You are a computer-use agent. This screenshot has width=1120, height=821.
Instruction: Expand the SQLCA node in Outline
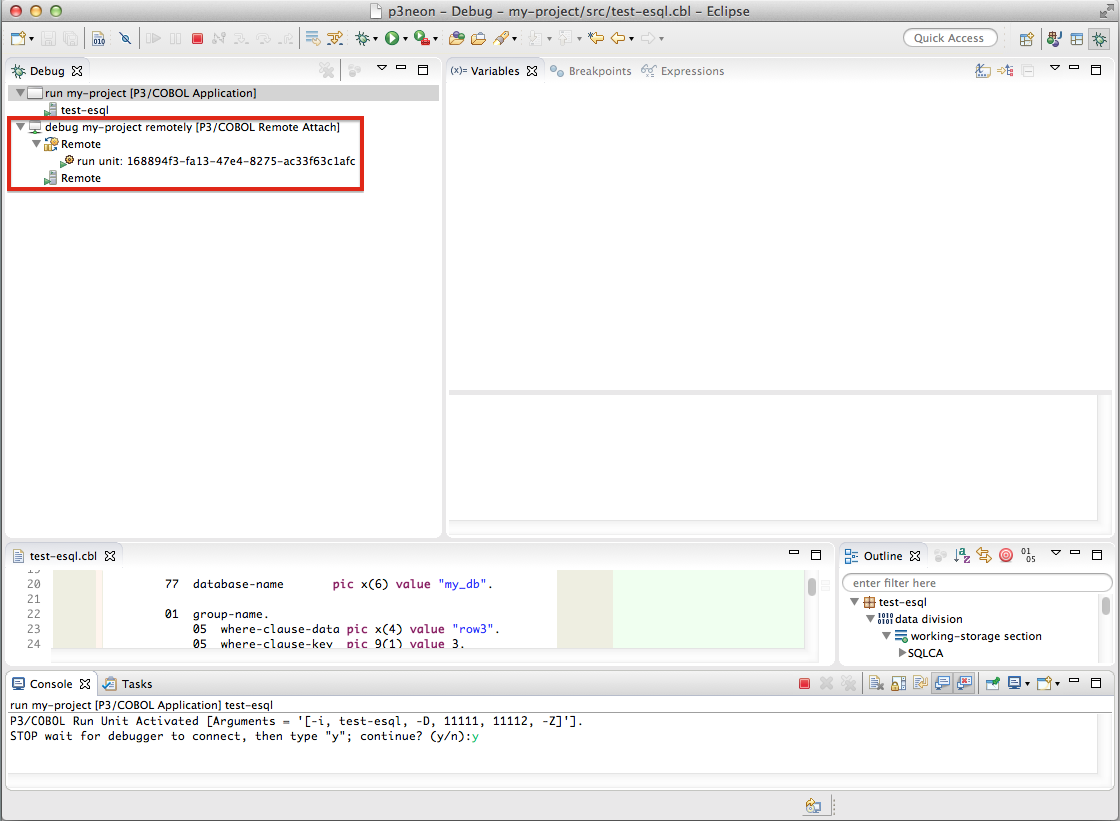coord(902,653)
